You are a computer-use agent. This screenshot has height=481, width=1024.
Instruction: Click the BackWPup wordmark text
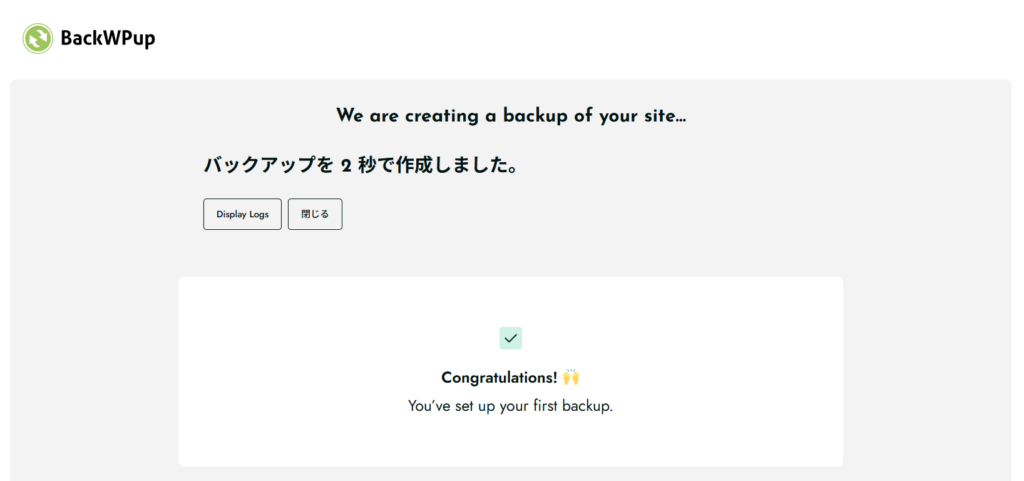coord(108,39)
